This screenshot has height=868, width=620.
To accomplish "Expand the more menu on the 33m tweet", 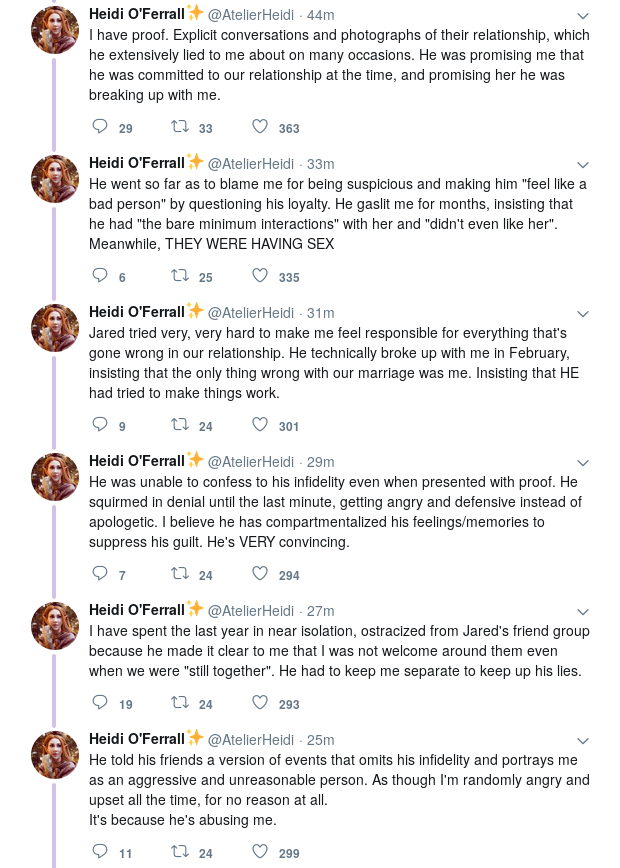I will [582, 165].
